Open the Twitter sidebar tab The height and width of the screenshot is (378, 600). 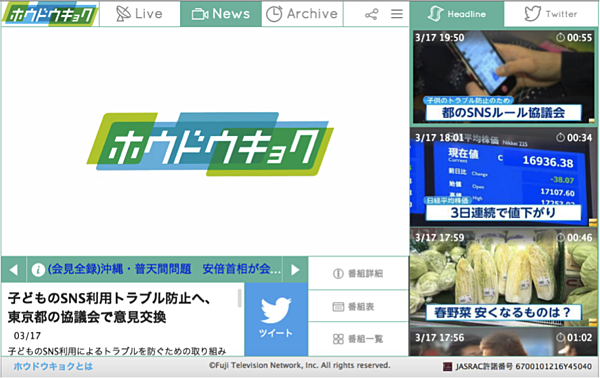tap(551, 14)
